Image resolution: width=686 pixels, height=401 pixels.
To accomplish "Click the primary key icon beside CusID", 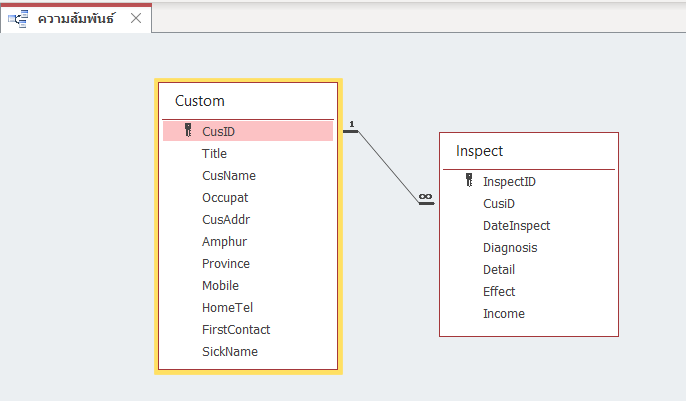I will tap(188, 131).
